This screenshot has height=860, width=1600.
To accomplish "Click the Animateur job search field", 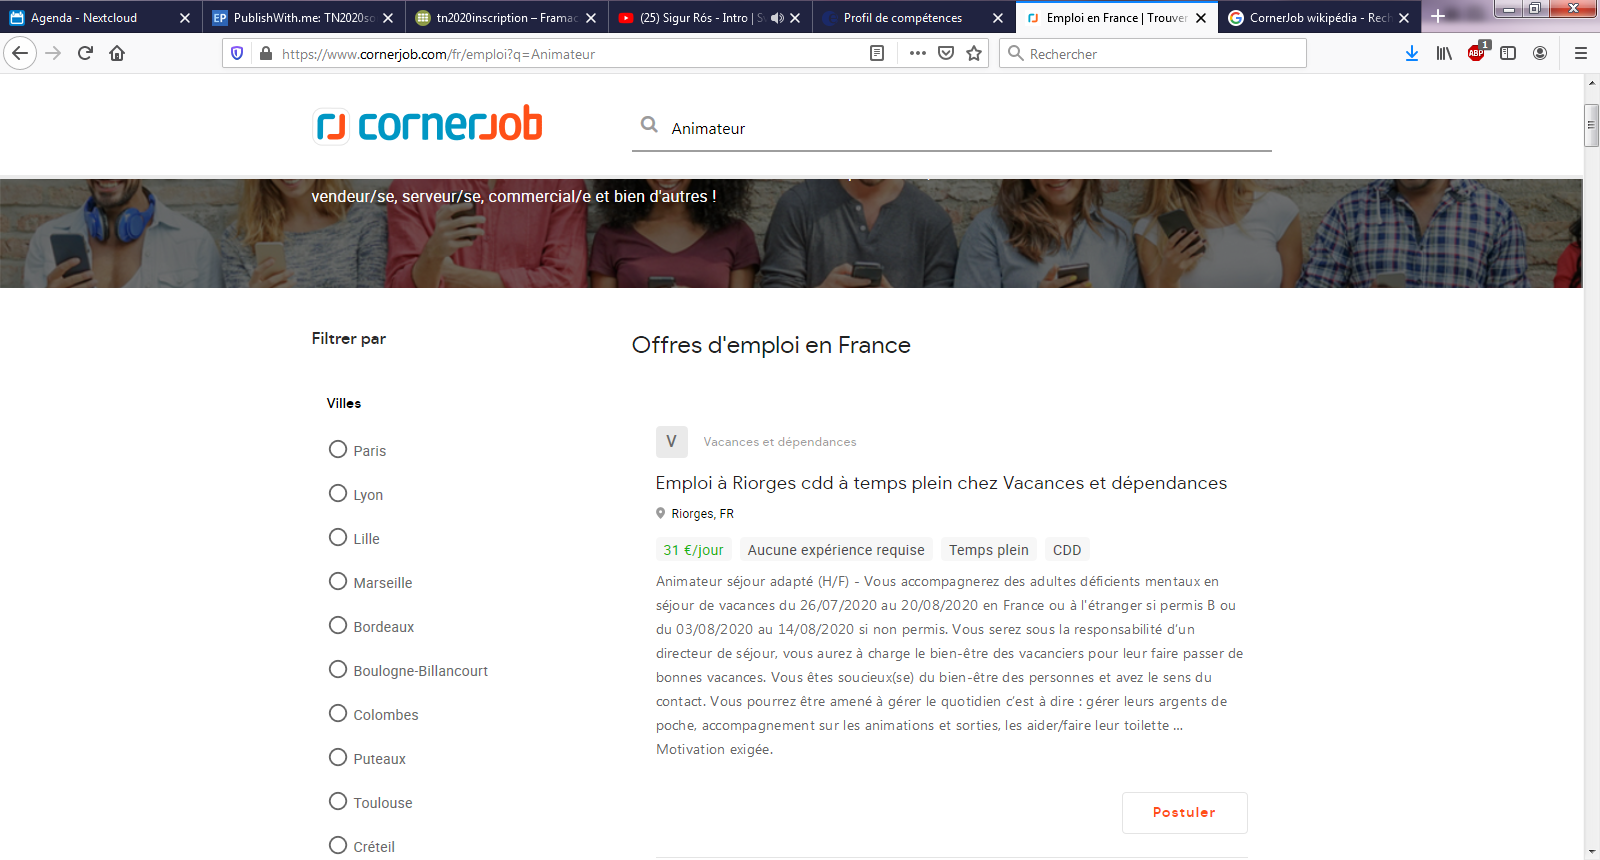I will 950,128.
